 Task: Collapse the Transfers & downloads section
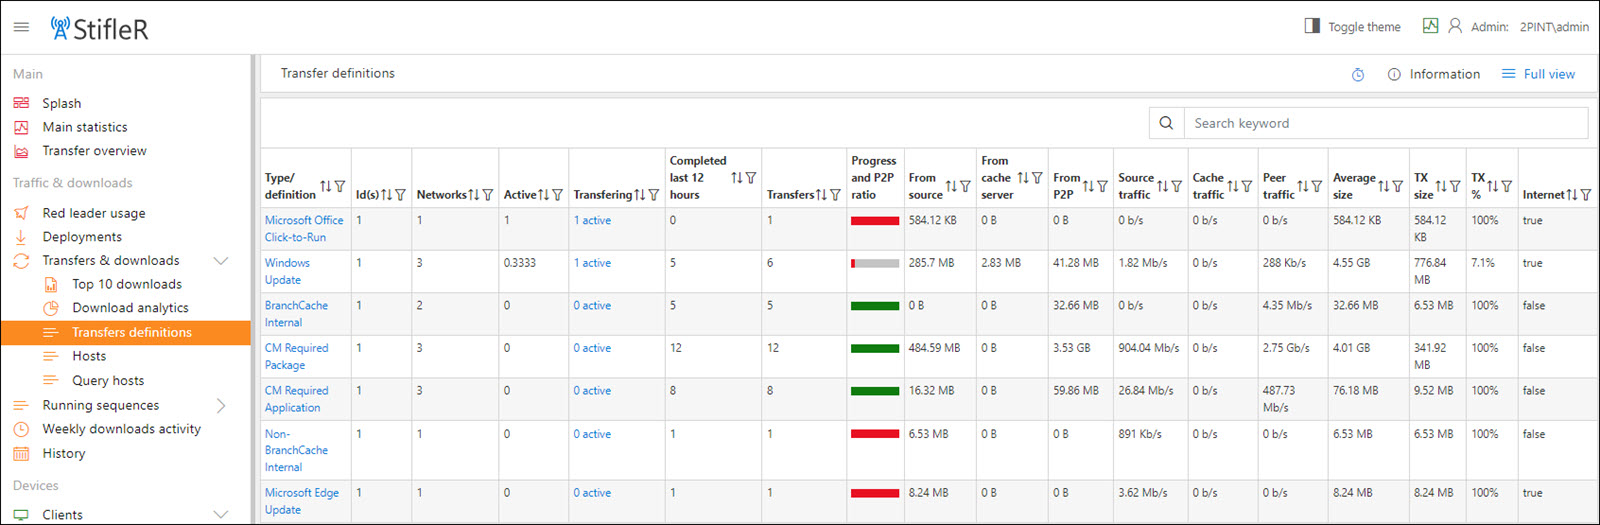coord(221,261)
